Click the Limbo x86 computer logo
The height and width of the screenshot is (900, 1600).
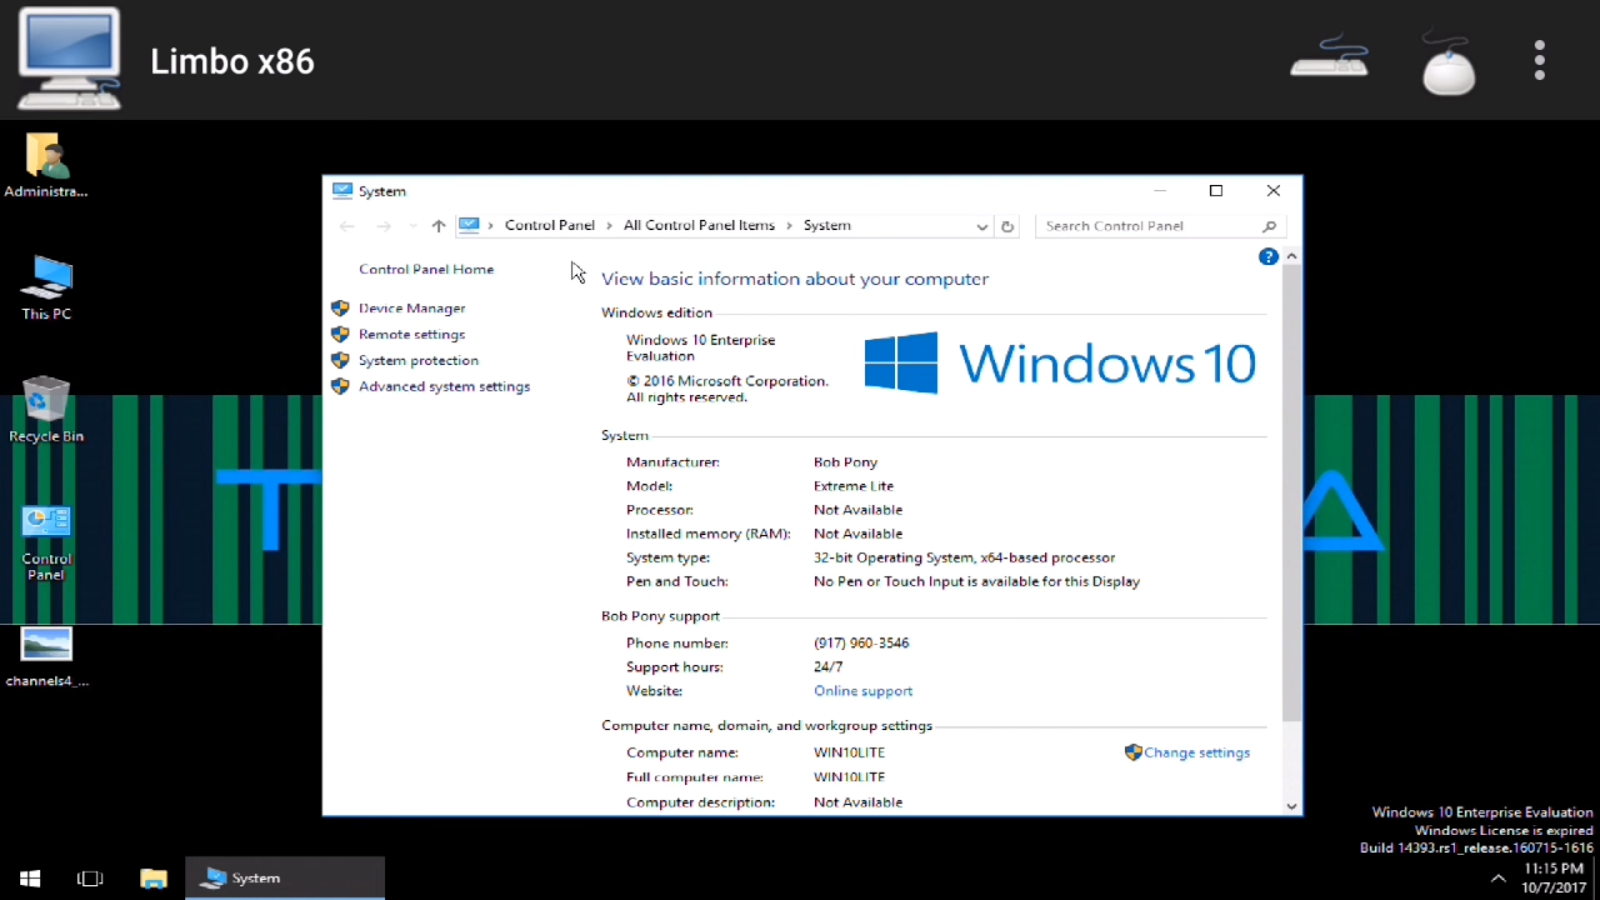pyautogui.click(x=69, y=58)
